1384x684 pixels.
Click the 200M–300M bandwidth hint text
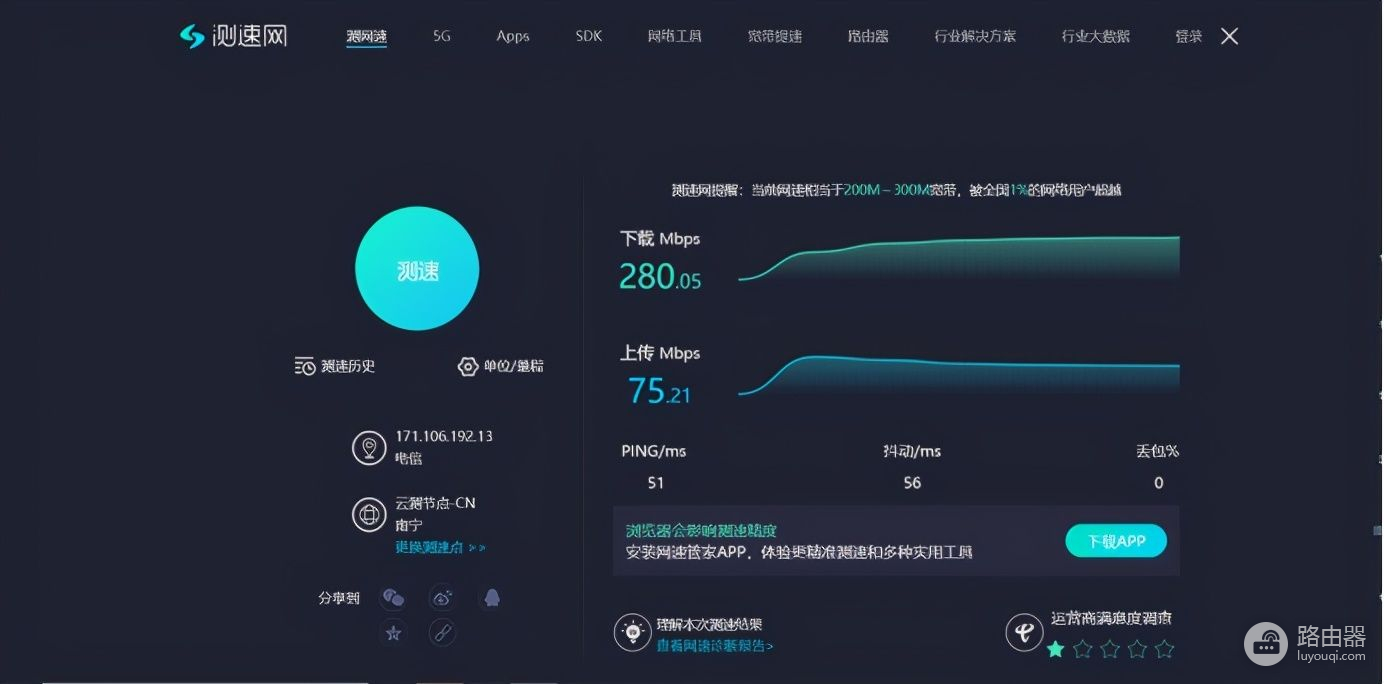tap(887, 190)
